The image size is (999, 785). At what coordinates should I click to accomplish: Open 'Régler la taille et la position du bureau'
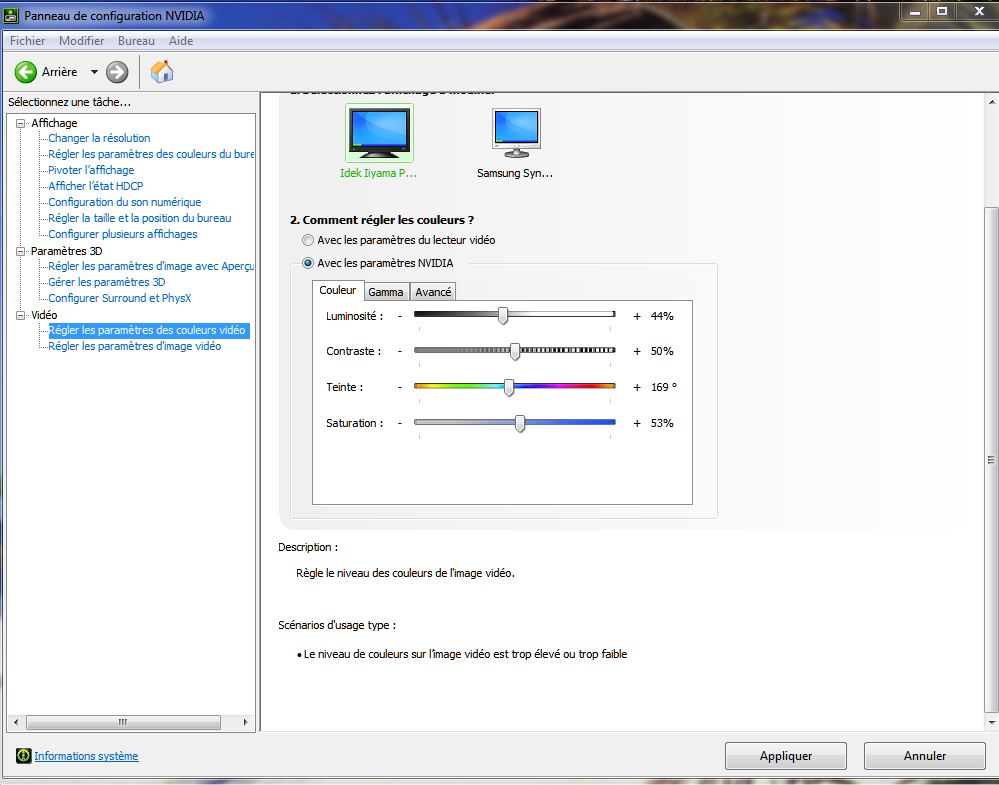(140, 218)
